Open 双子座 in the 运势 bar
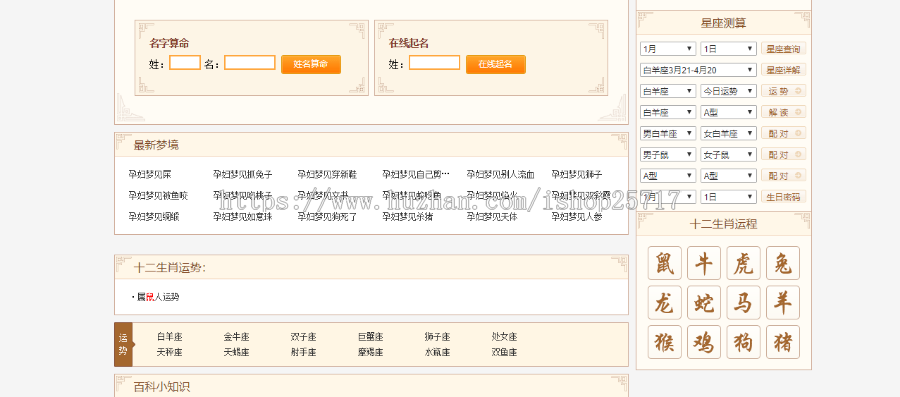Viewport: 900px width, 397px height. [304, 337]
